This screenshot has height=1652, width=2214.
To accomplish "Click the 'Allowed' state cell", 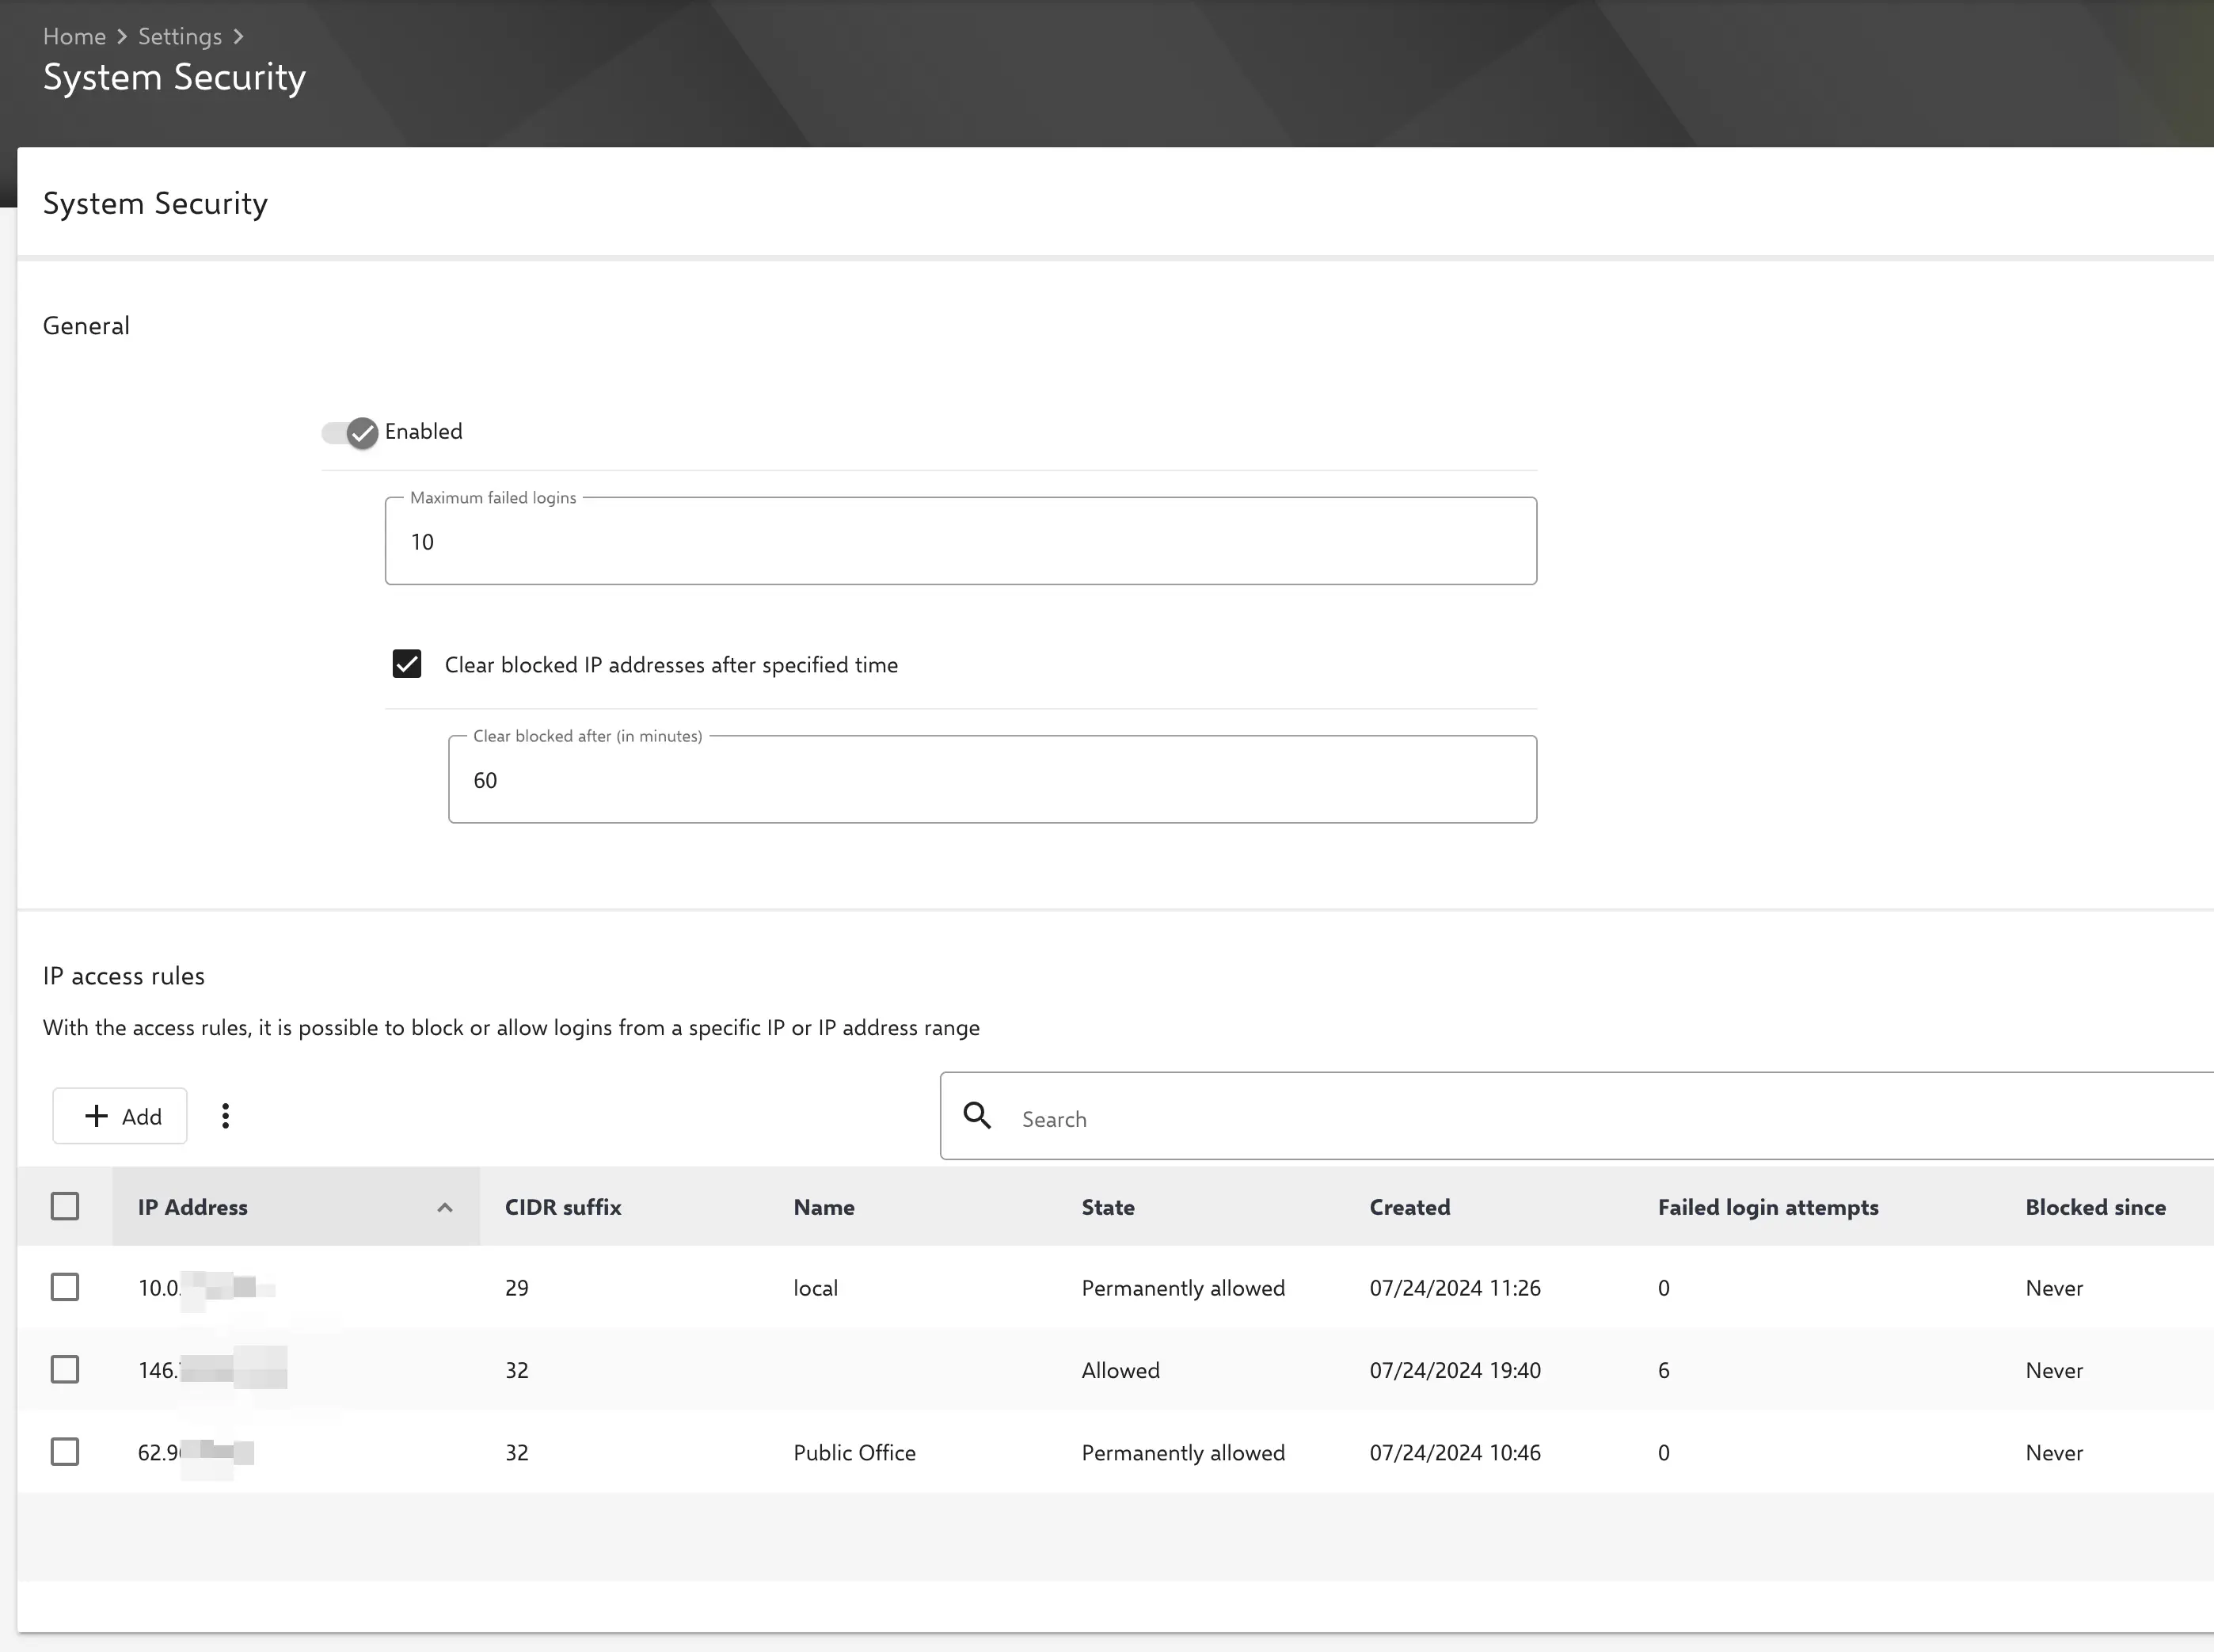I will [x=1120, y=1370].
